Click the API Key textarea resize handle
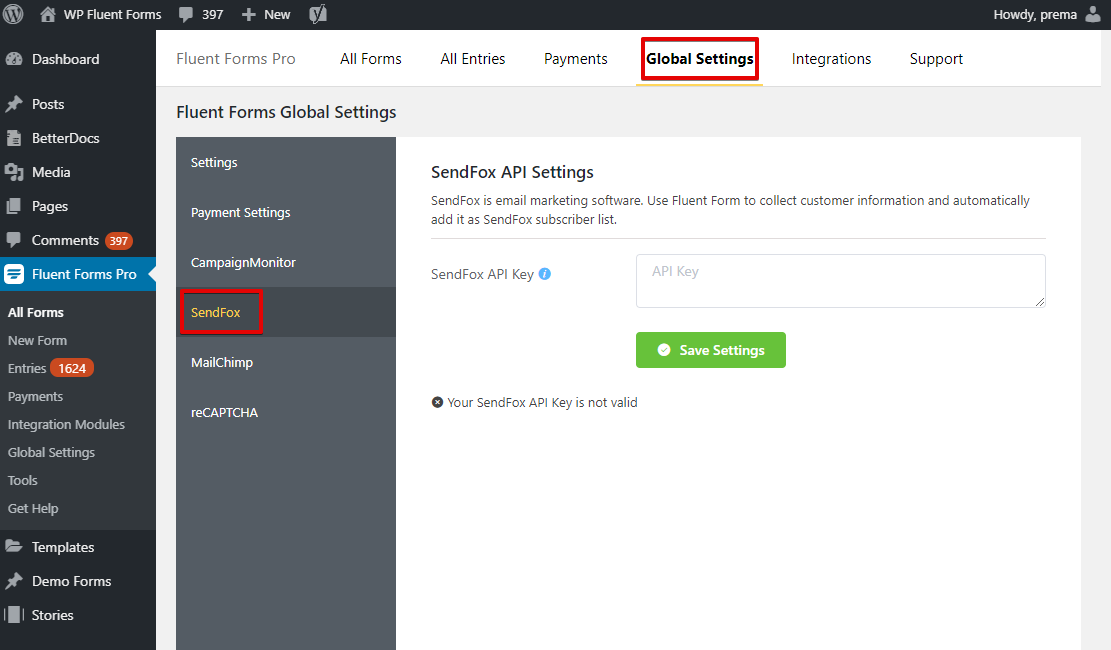Viewport: 1111px width, 650px height. (x=1039, y=302)
